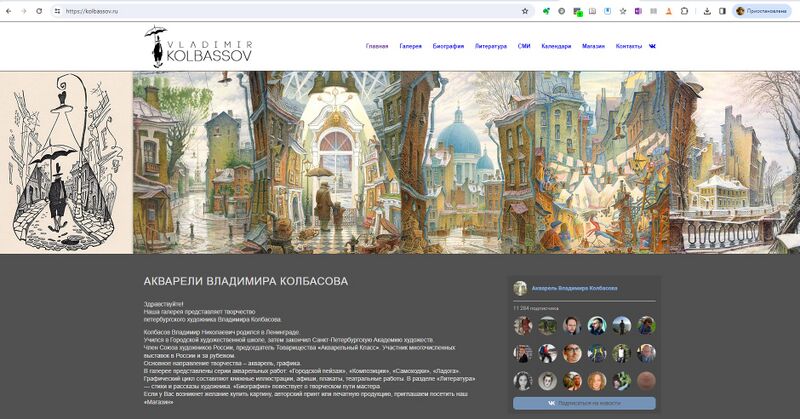Screen dimensions: 800x419
Task: Open the orange cone extension icon
Action: coord(668,11)
